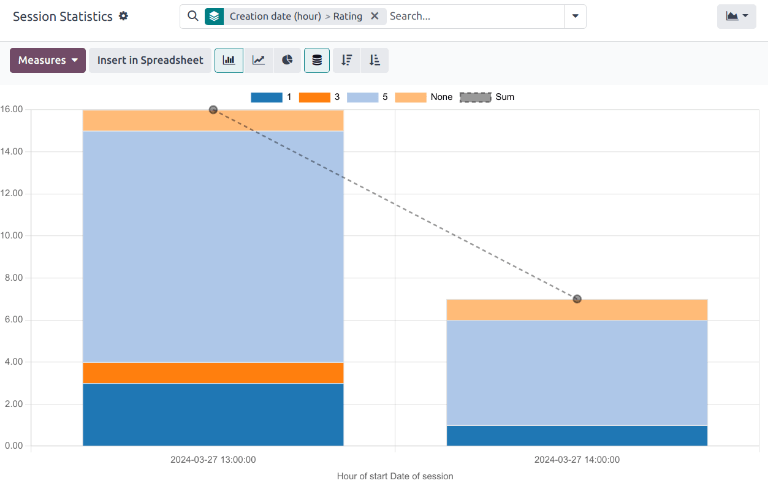Expand the search options dropdown arrow
768x486 pixels.
tap(574, 17)
